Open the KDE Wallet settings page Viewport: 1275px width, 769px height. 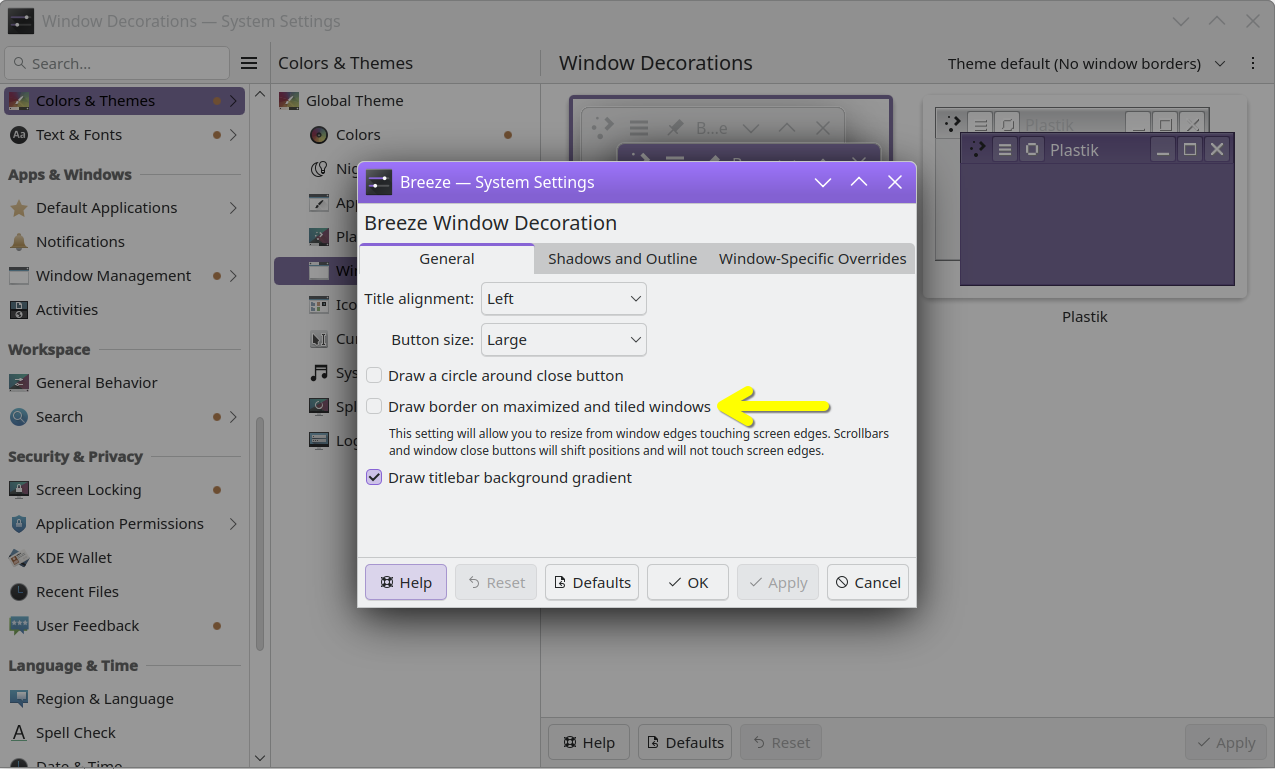pos(125,558)
